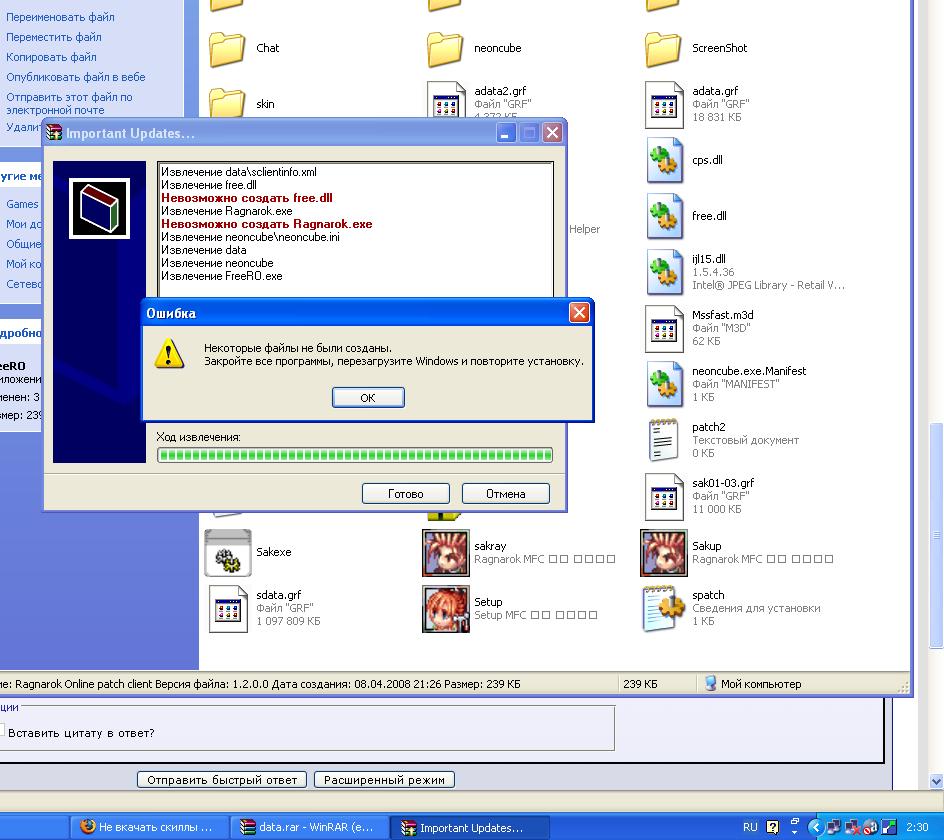Viewport: 944px width, 840px height.
Task: Select the sdata.grf file icon
Action: point(228,609)
